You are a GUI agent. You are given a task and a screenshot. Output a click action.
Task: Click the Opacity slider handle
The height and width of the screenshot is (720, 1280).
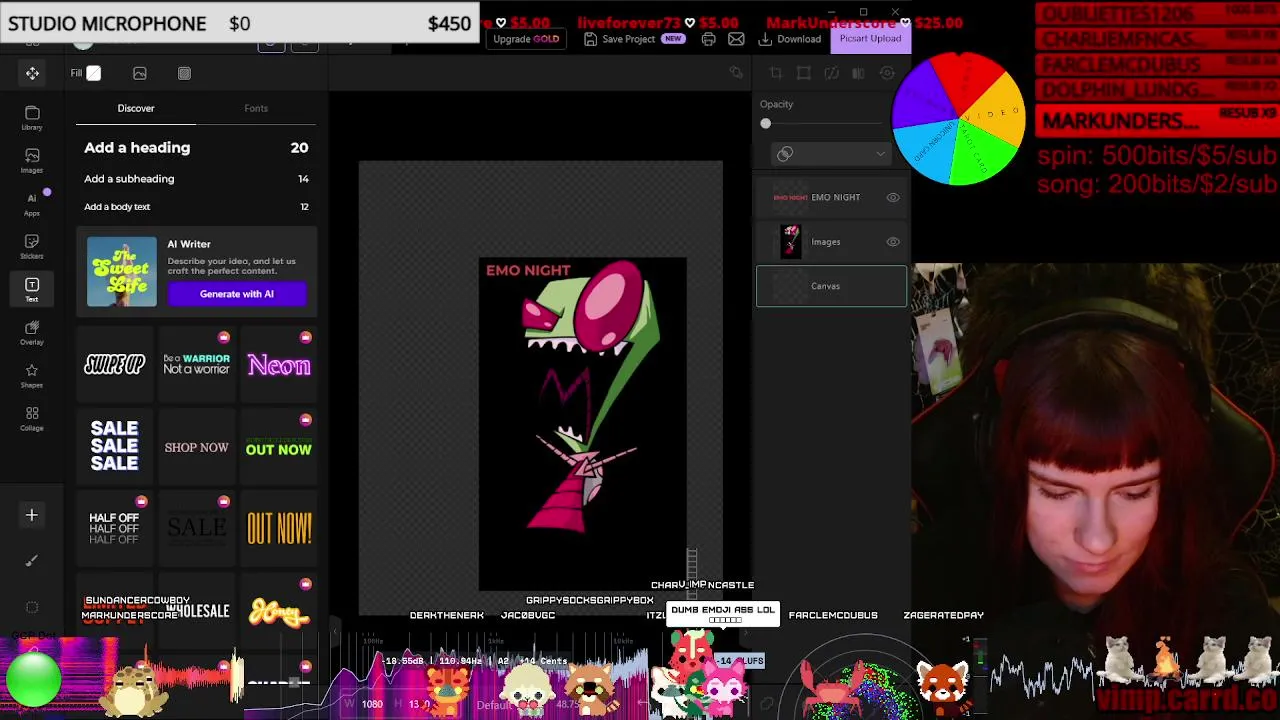tap(766, 124)
